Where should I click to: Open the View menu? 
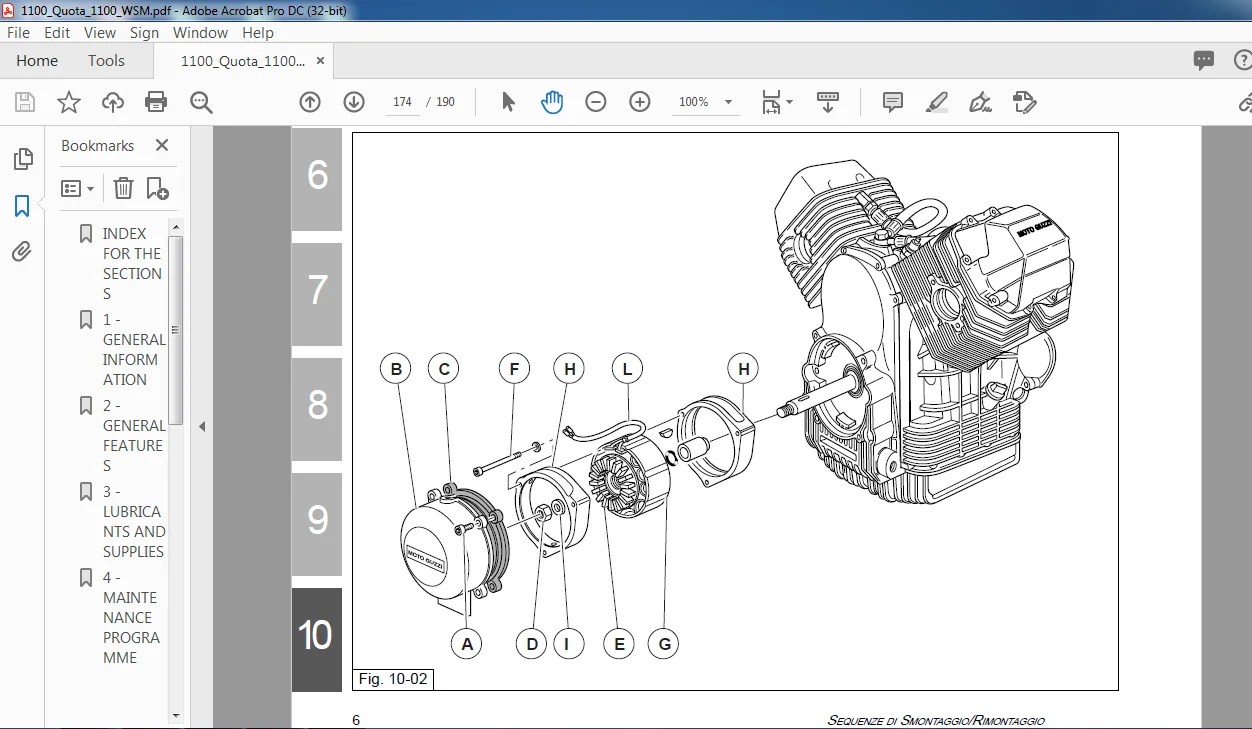[x=100, y=32]
